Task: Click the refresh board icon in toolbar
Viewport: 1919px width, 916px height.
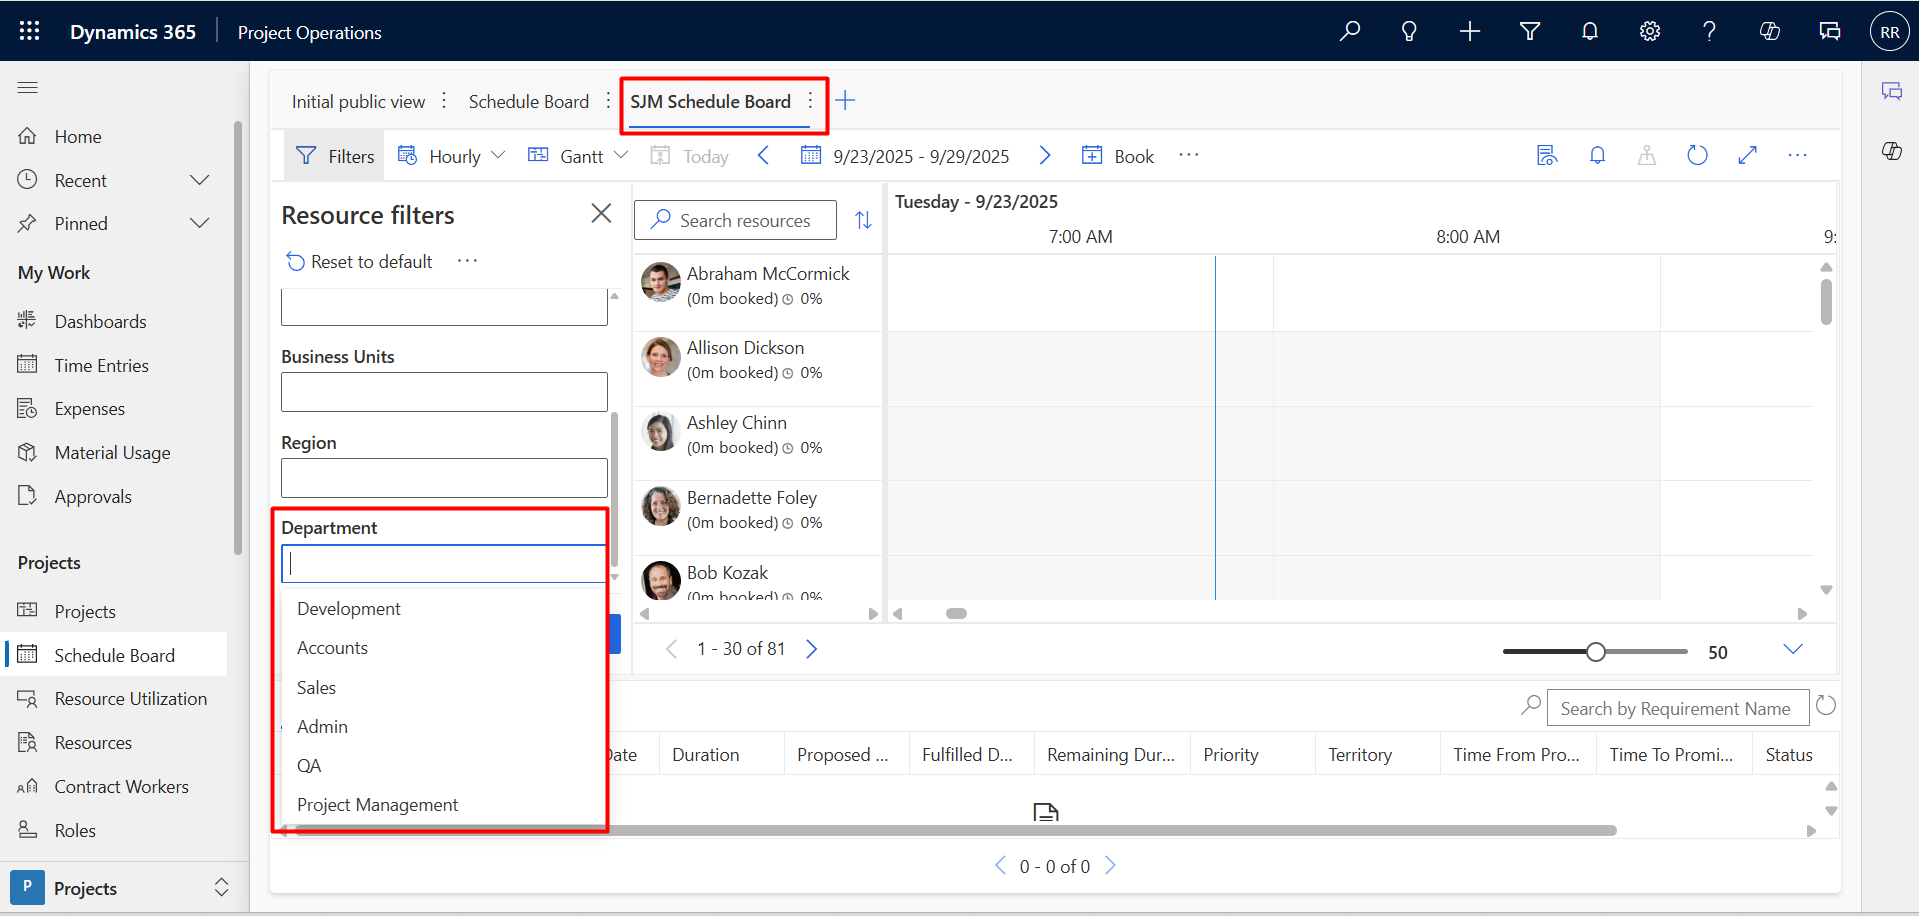Action: [1697, 156]
